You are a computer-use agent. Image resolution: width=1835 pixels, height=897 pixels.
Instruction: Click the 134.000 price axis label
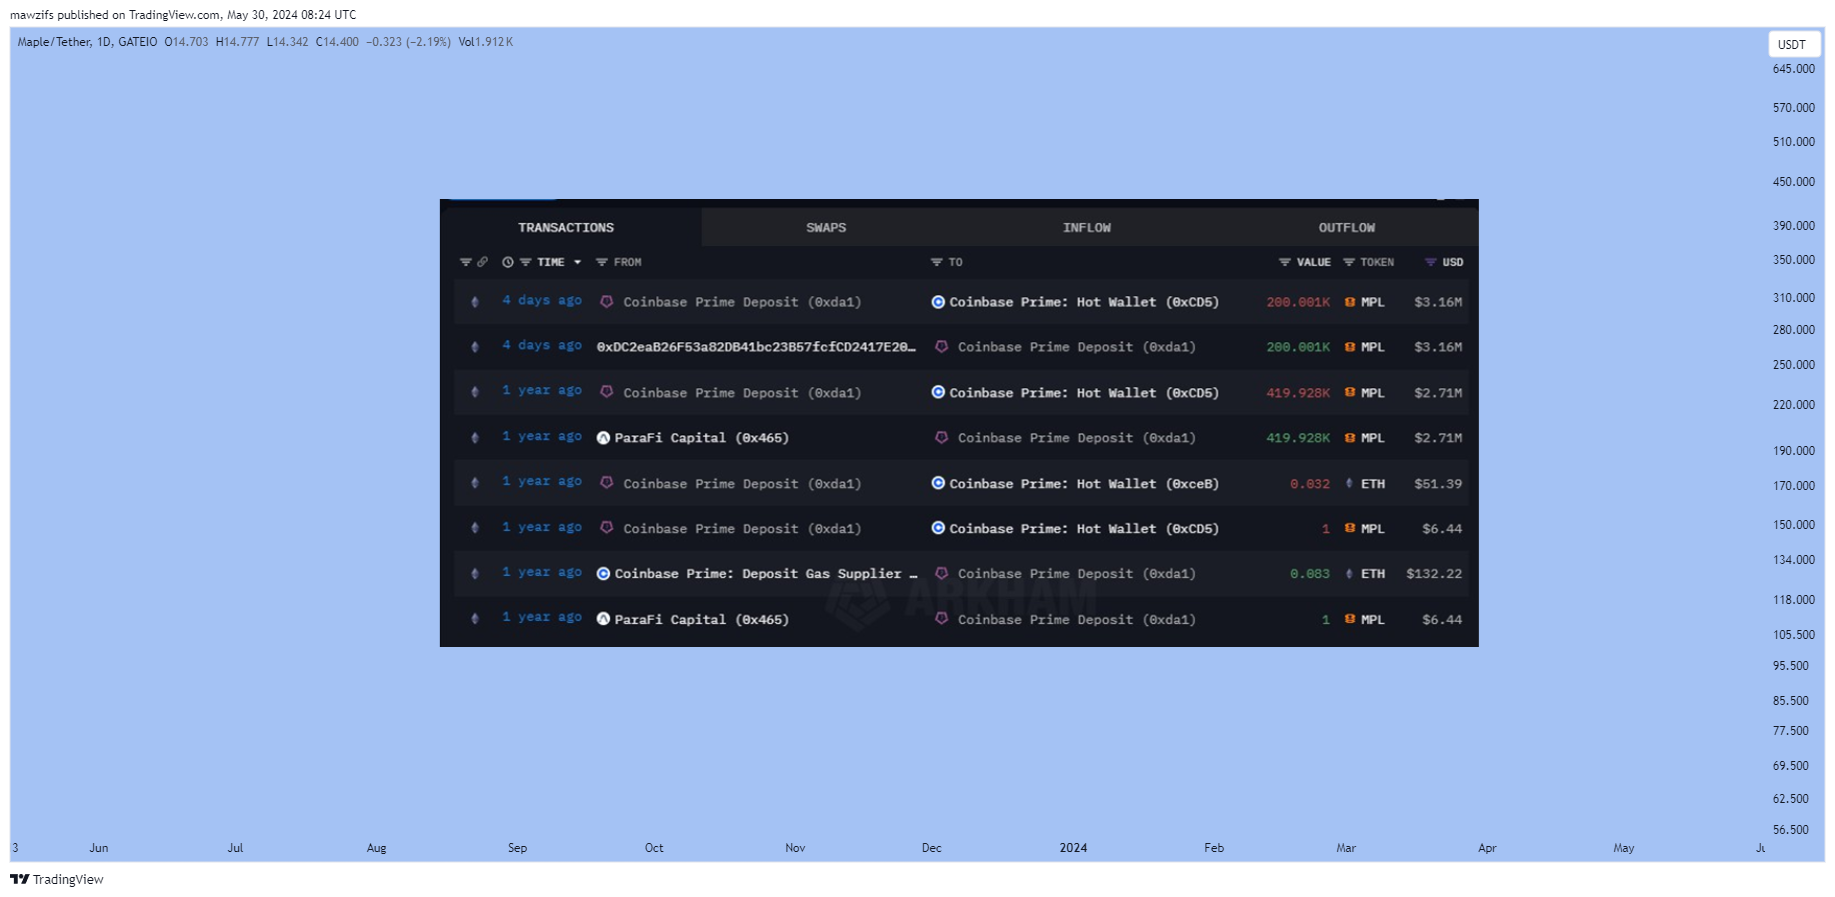click(1794, 560)
